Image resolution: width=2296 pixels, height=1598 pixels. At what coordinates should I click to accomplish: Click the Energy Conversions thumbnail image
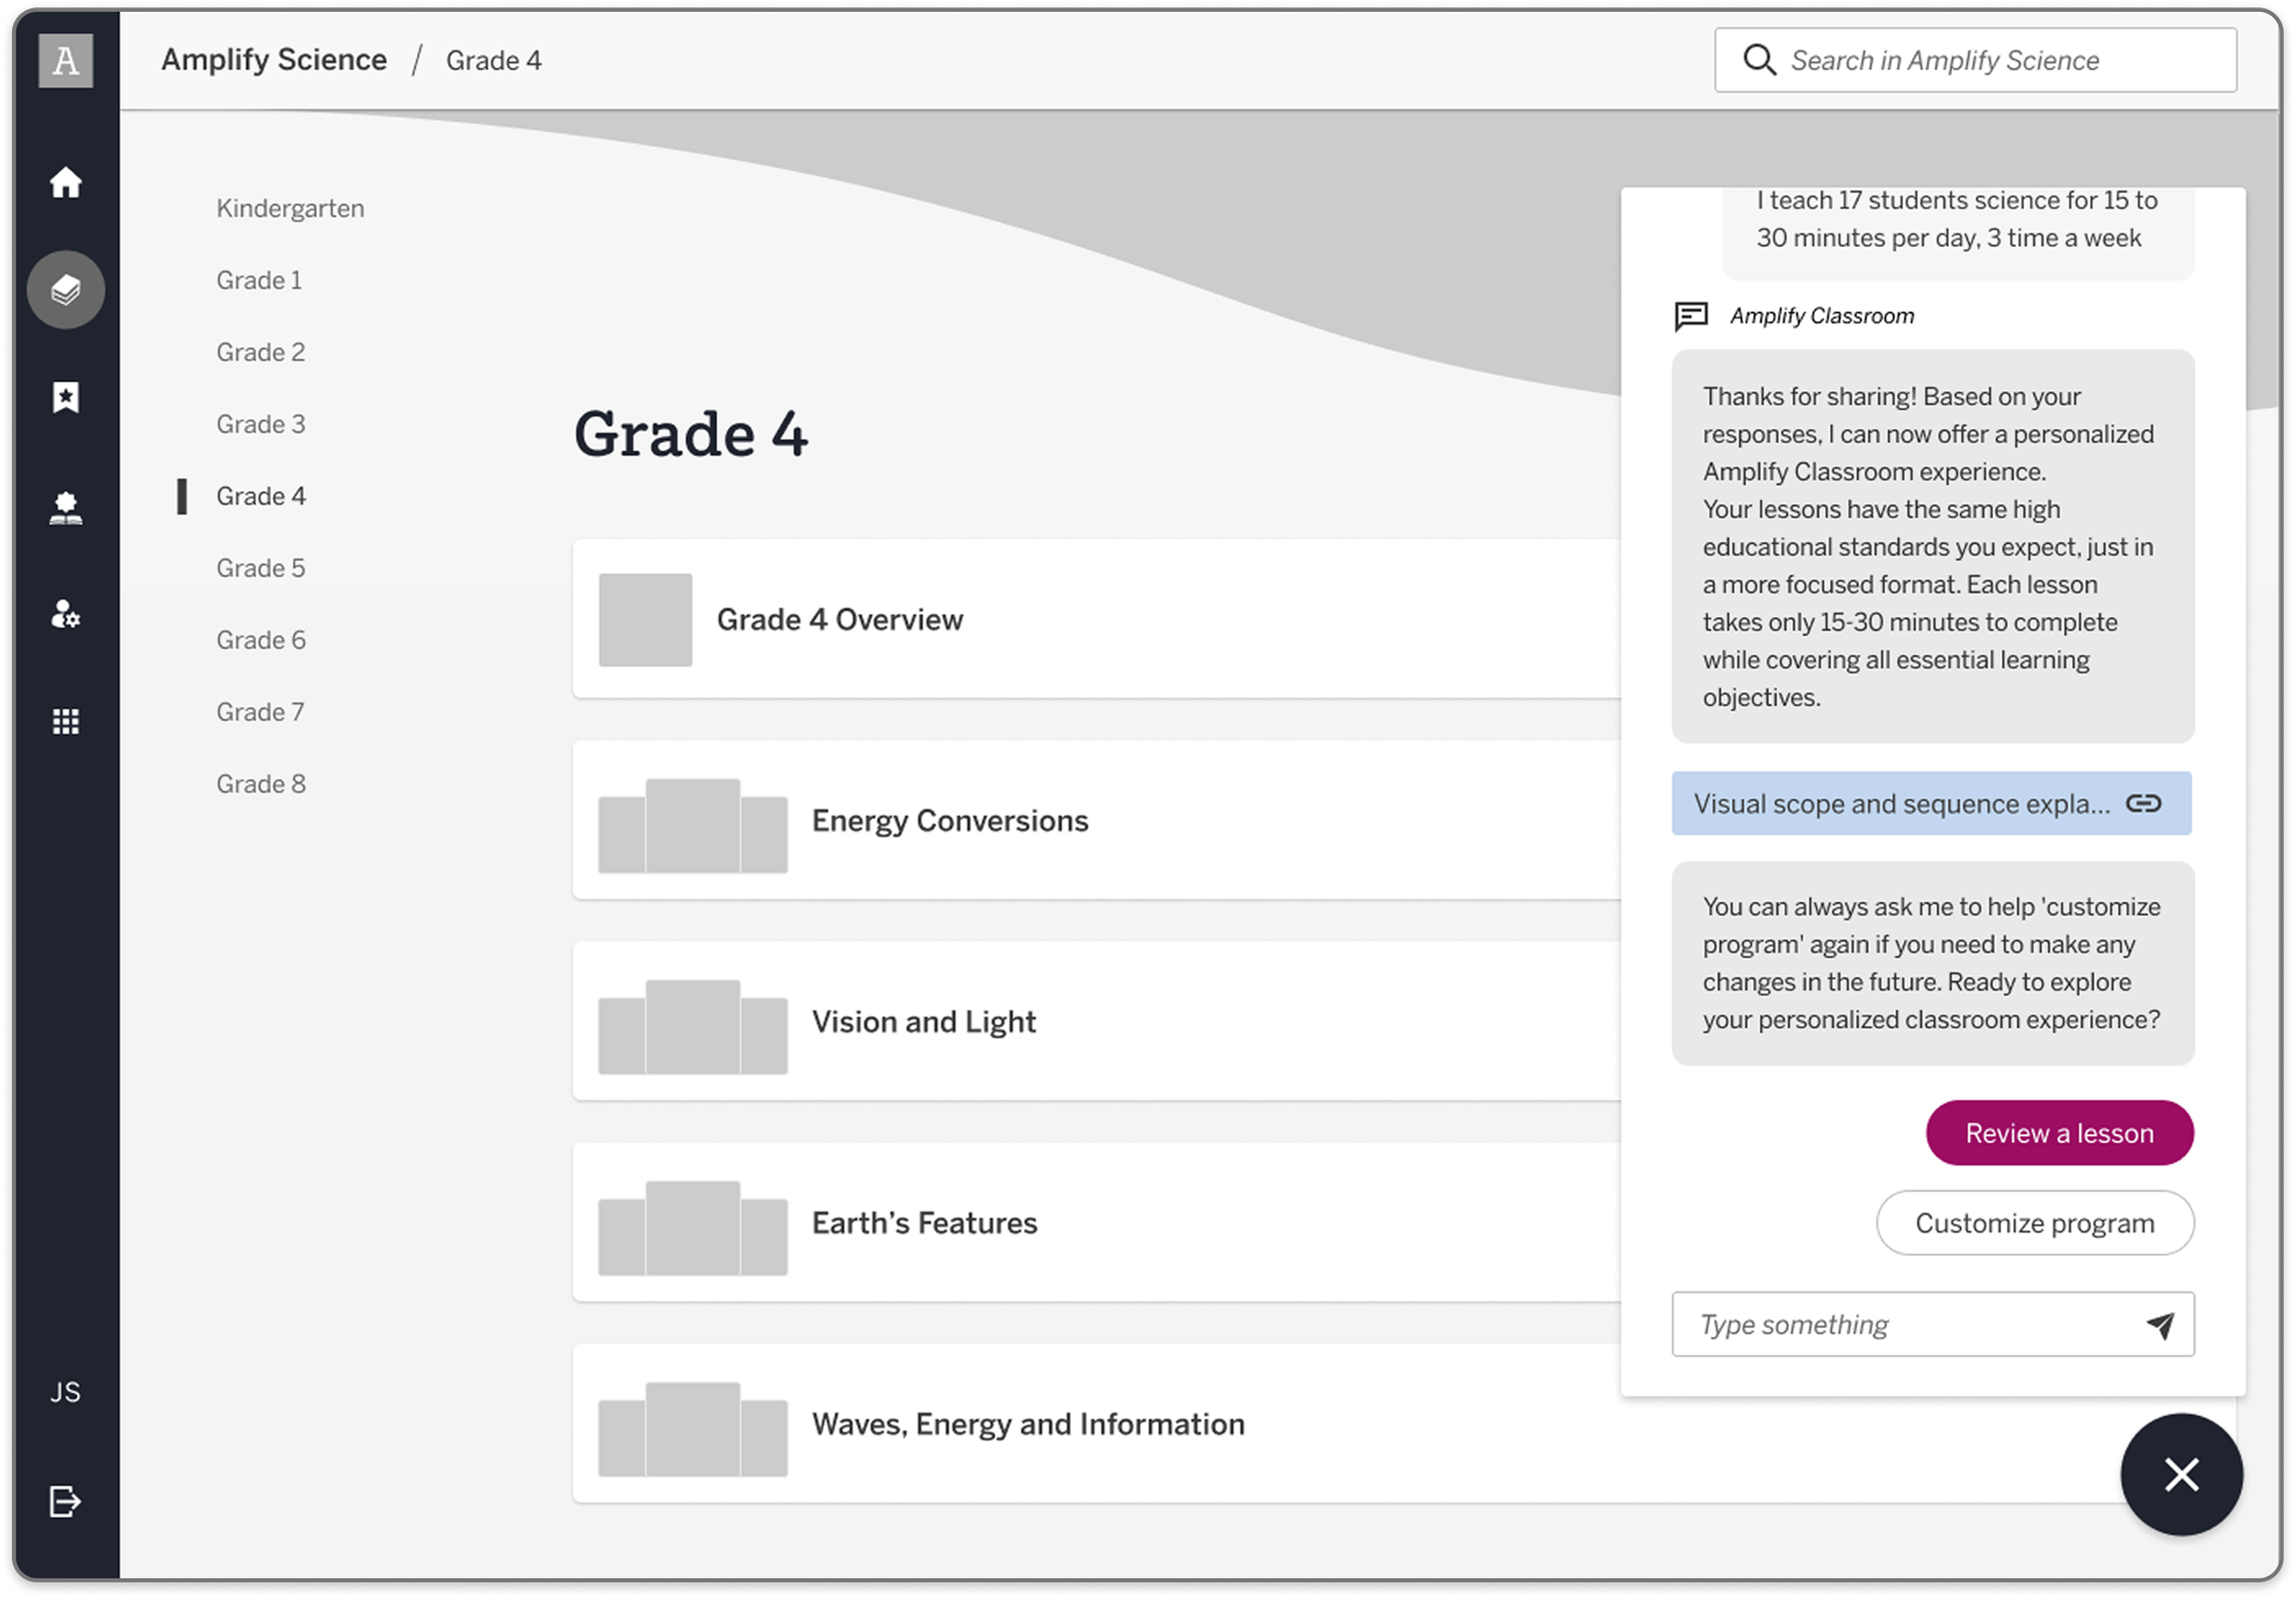pos(692,826)
